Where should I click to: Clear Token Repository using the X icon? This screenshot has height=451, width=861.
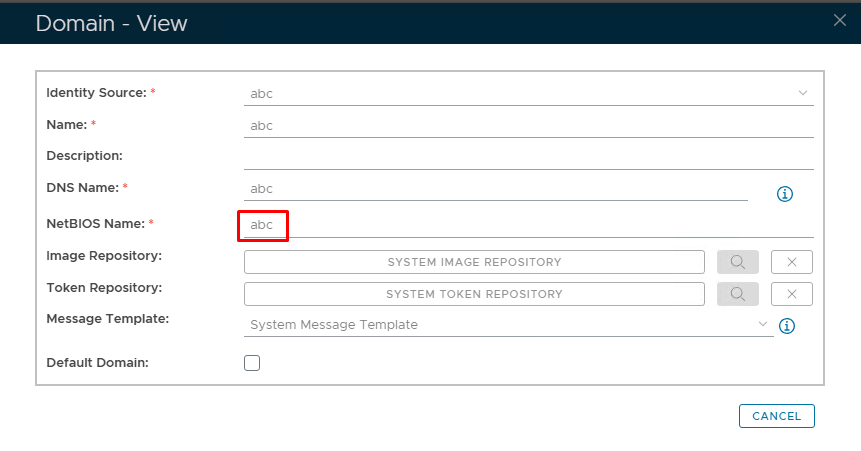[x=791, y=294]
